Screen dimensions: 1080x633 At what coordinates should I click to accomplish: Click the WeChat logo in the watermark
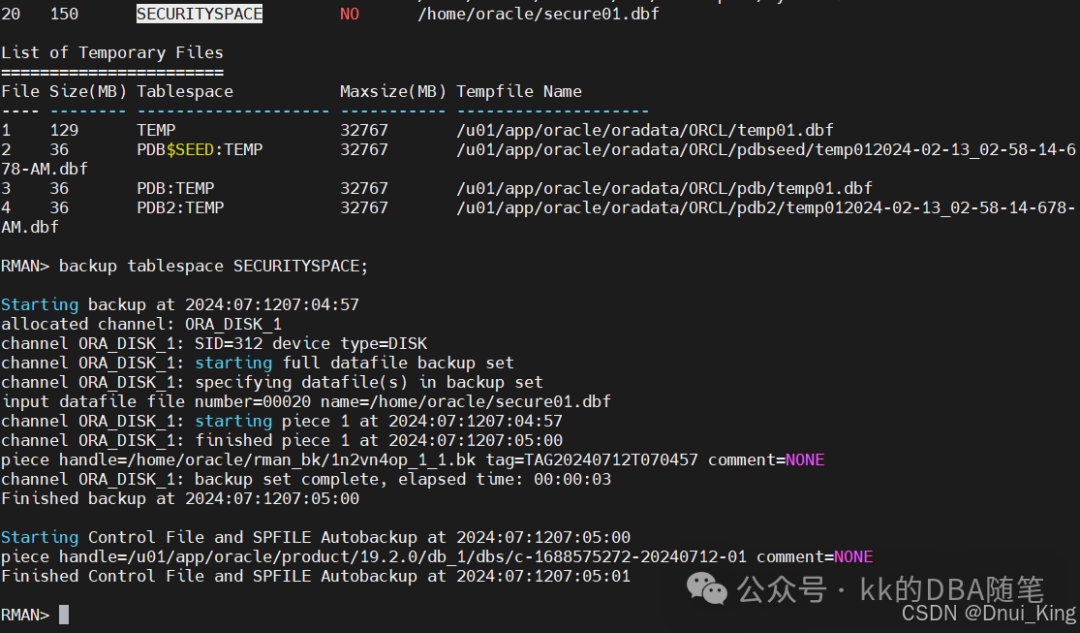pyautogui.click(x=712, y=590)
